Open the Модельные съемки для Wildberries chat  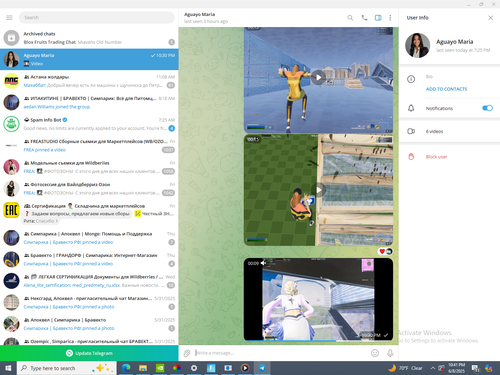89,167
